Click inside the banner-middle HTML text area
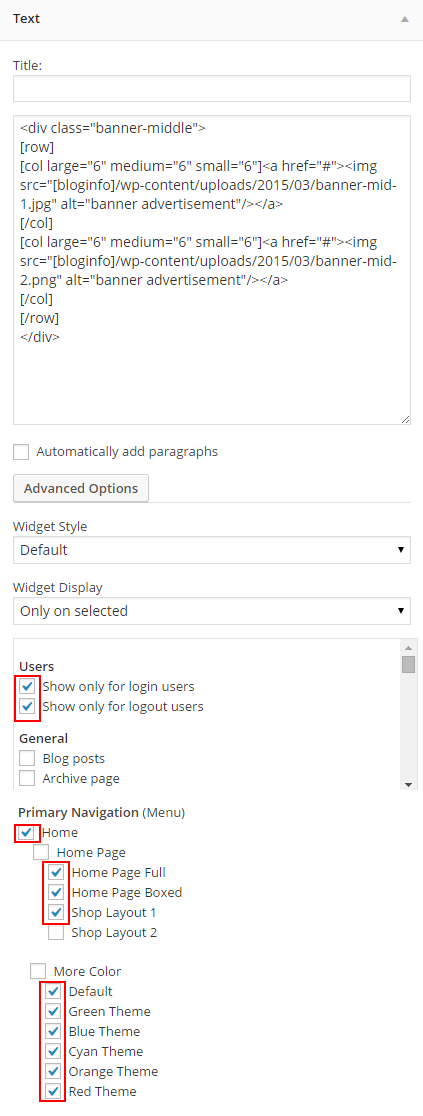The height and width of the screenshot is (1116, 423). tap(212, 270)
